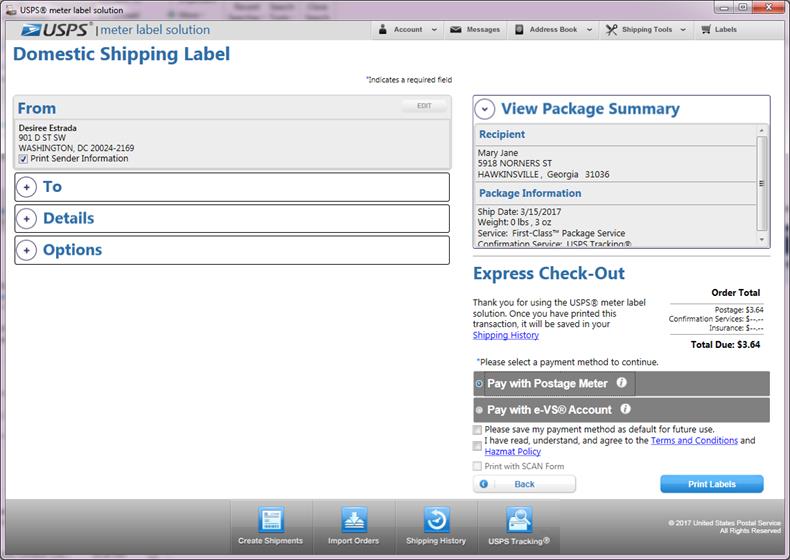Click the Recipient section heading
The width and height of the screenshot is (790, 560).
(502, 135)
